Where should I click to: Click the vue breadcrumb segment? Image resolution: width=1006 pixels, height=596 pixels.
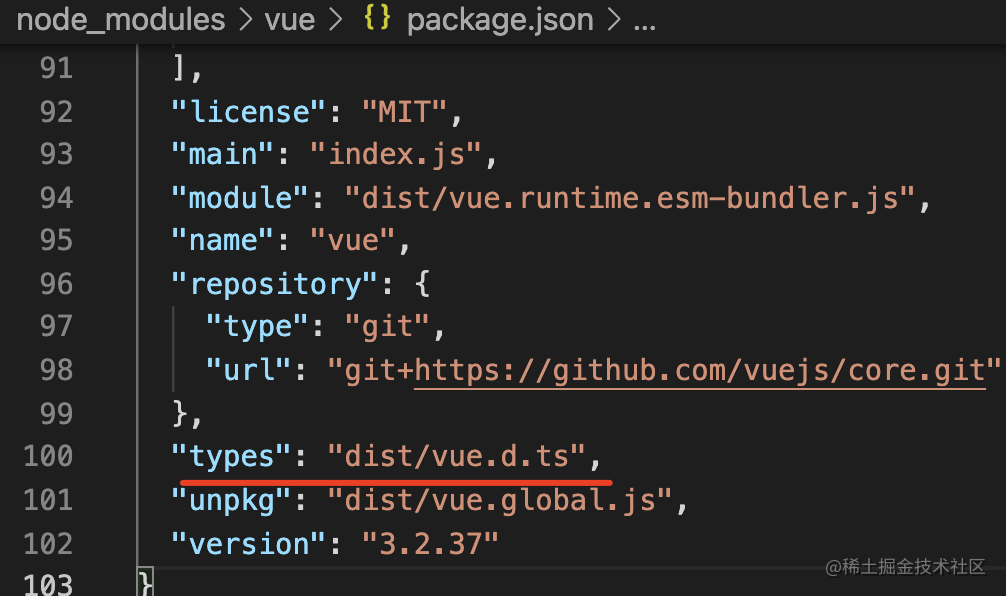click(x=289, y=20)
